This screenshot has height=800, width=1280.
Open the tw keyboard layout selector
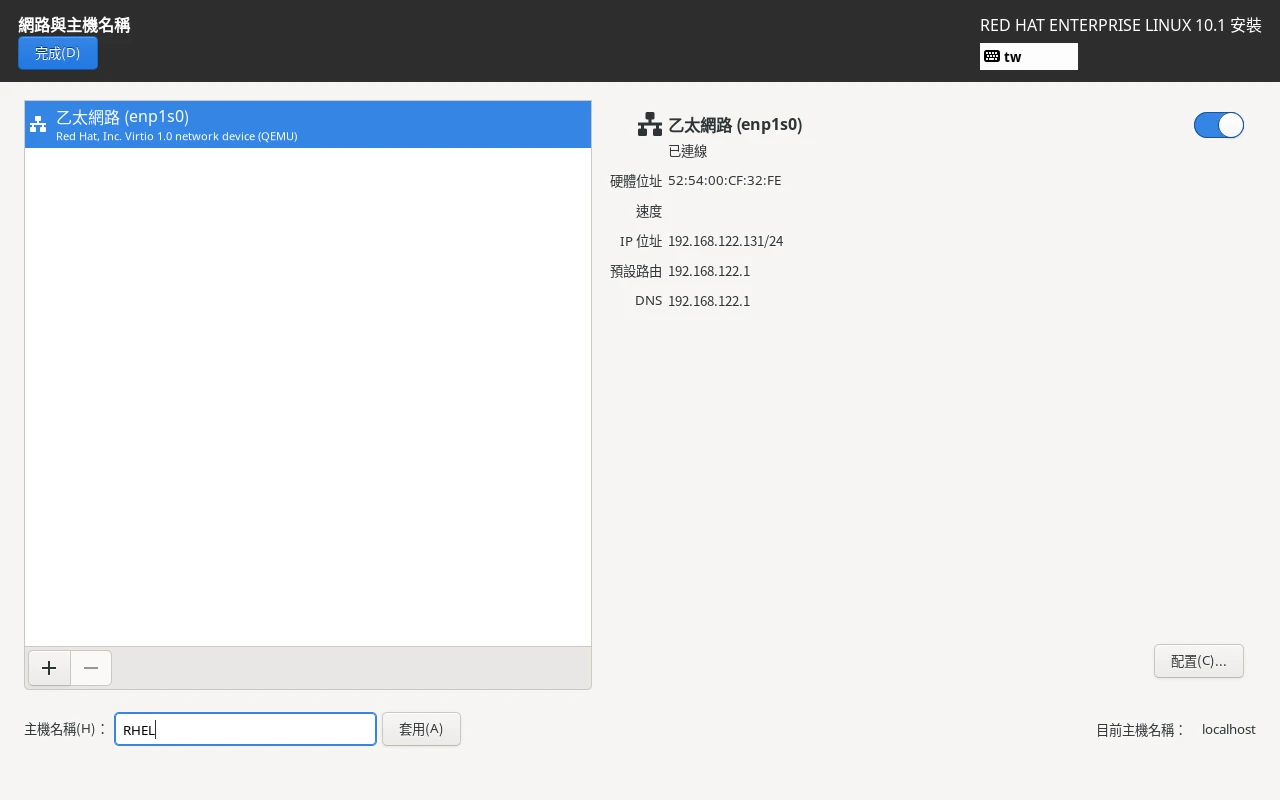pos(1029,56)
